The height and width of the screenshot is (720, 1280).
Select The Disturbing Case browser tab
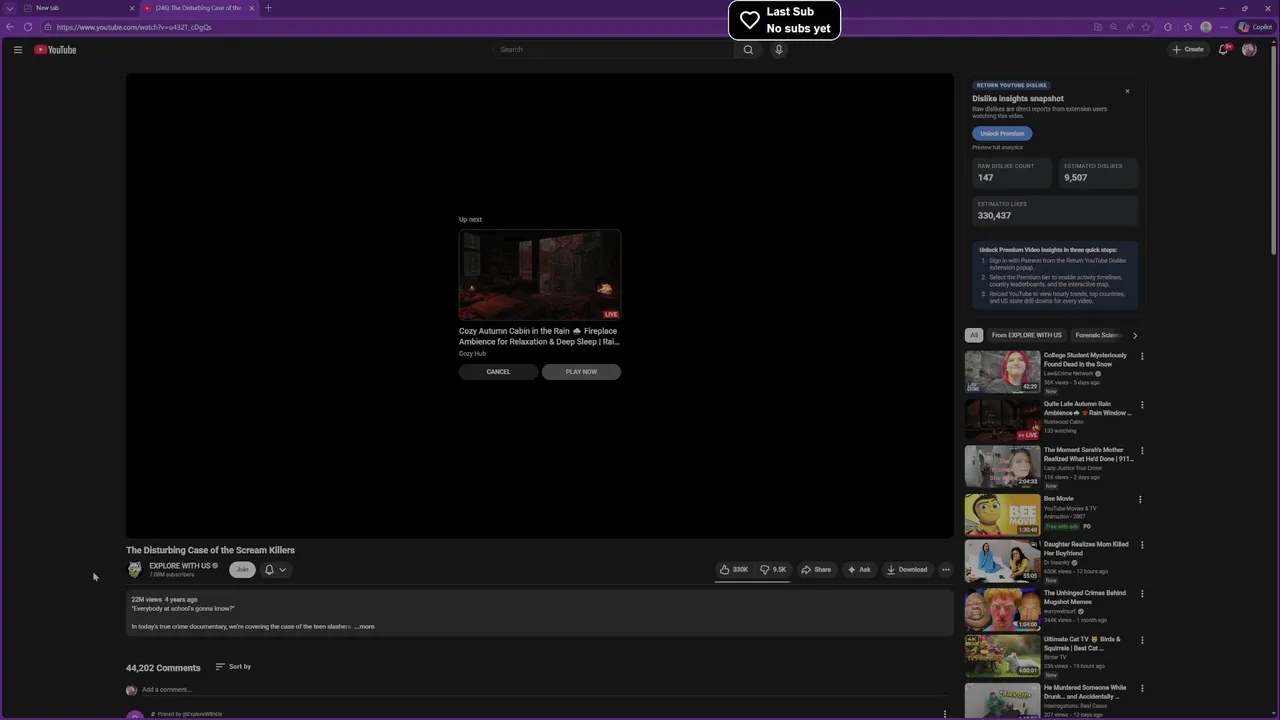(x=198, y=8)
